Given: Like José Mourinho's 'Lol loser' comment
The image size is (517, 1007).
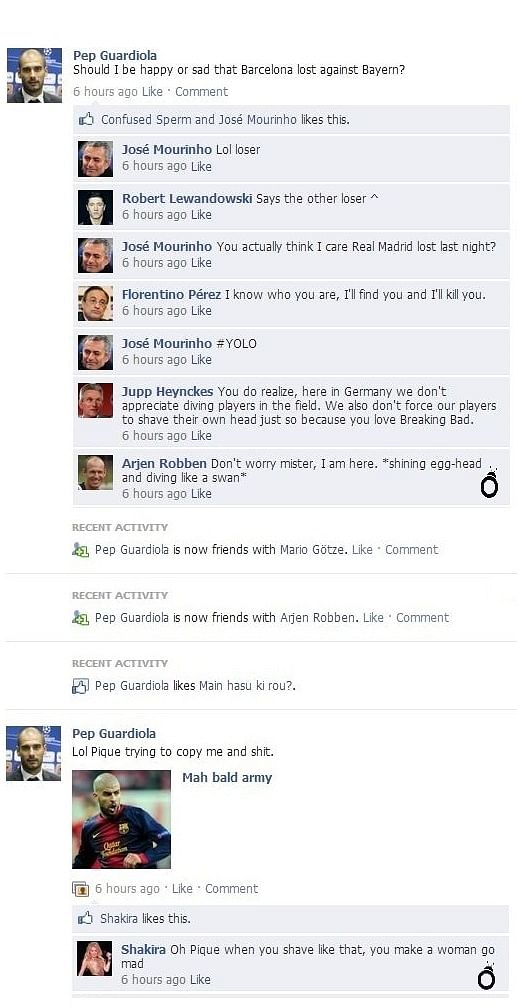Looking at the screenshot, I should 201,166.
